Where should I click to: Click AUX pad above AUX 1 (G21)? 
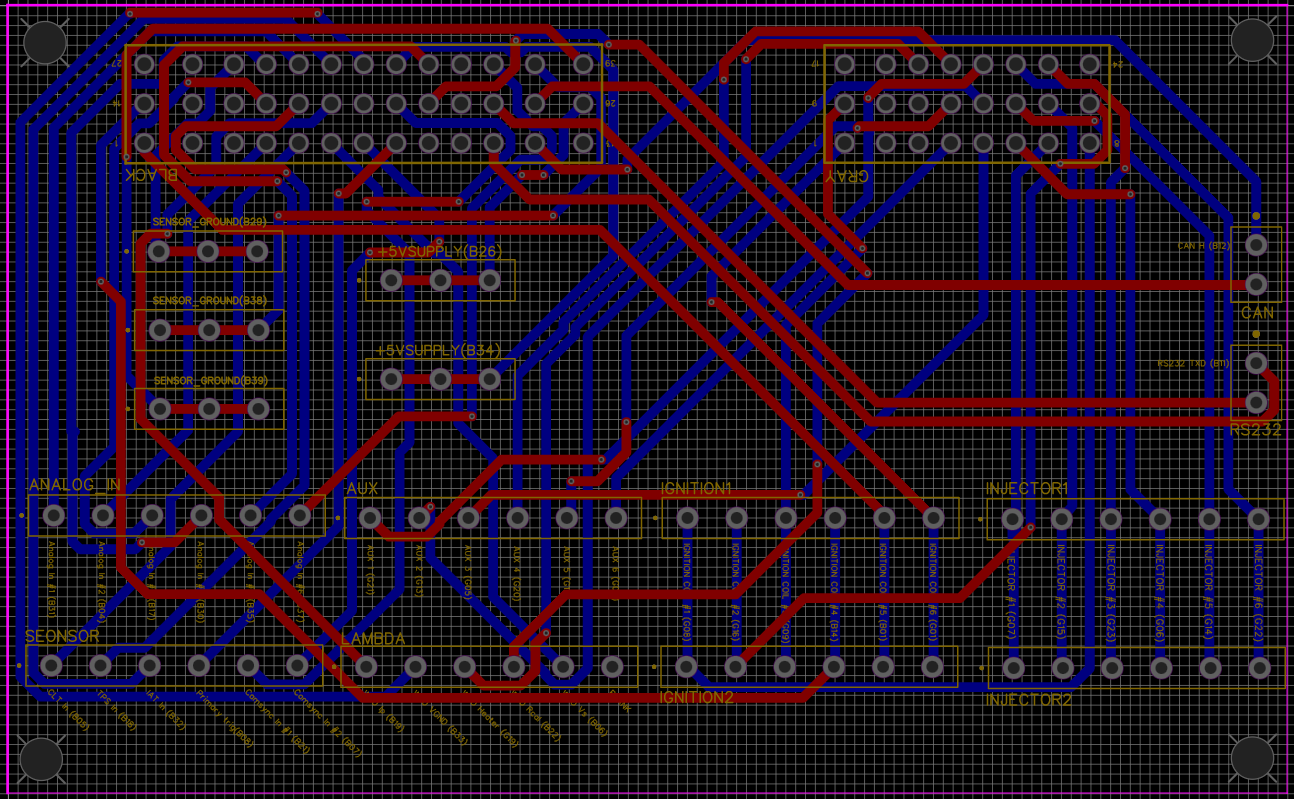pos(369,518)
